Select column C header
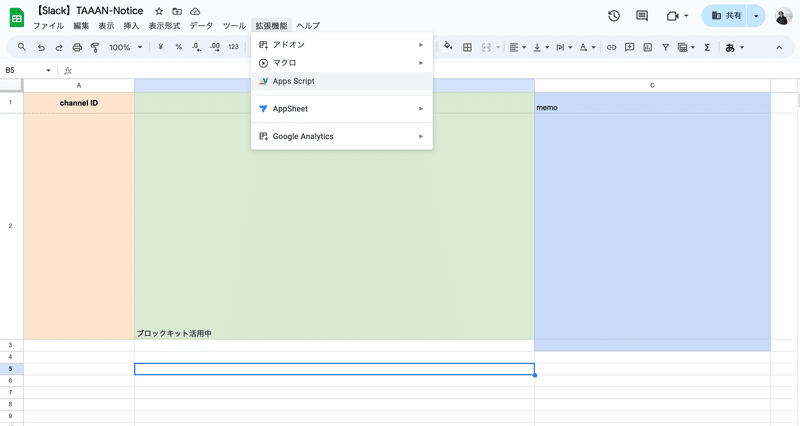 point(653,85)
